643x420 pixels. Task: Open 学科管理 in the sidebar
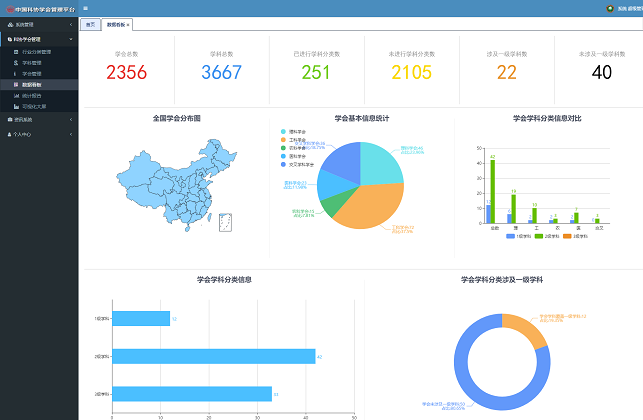[x=39, y=63]
